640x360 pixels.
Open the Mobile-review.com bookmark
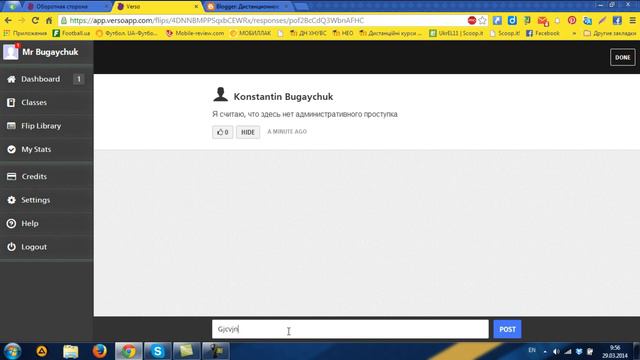click(195, 33)
